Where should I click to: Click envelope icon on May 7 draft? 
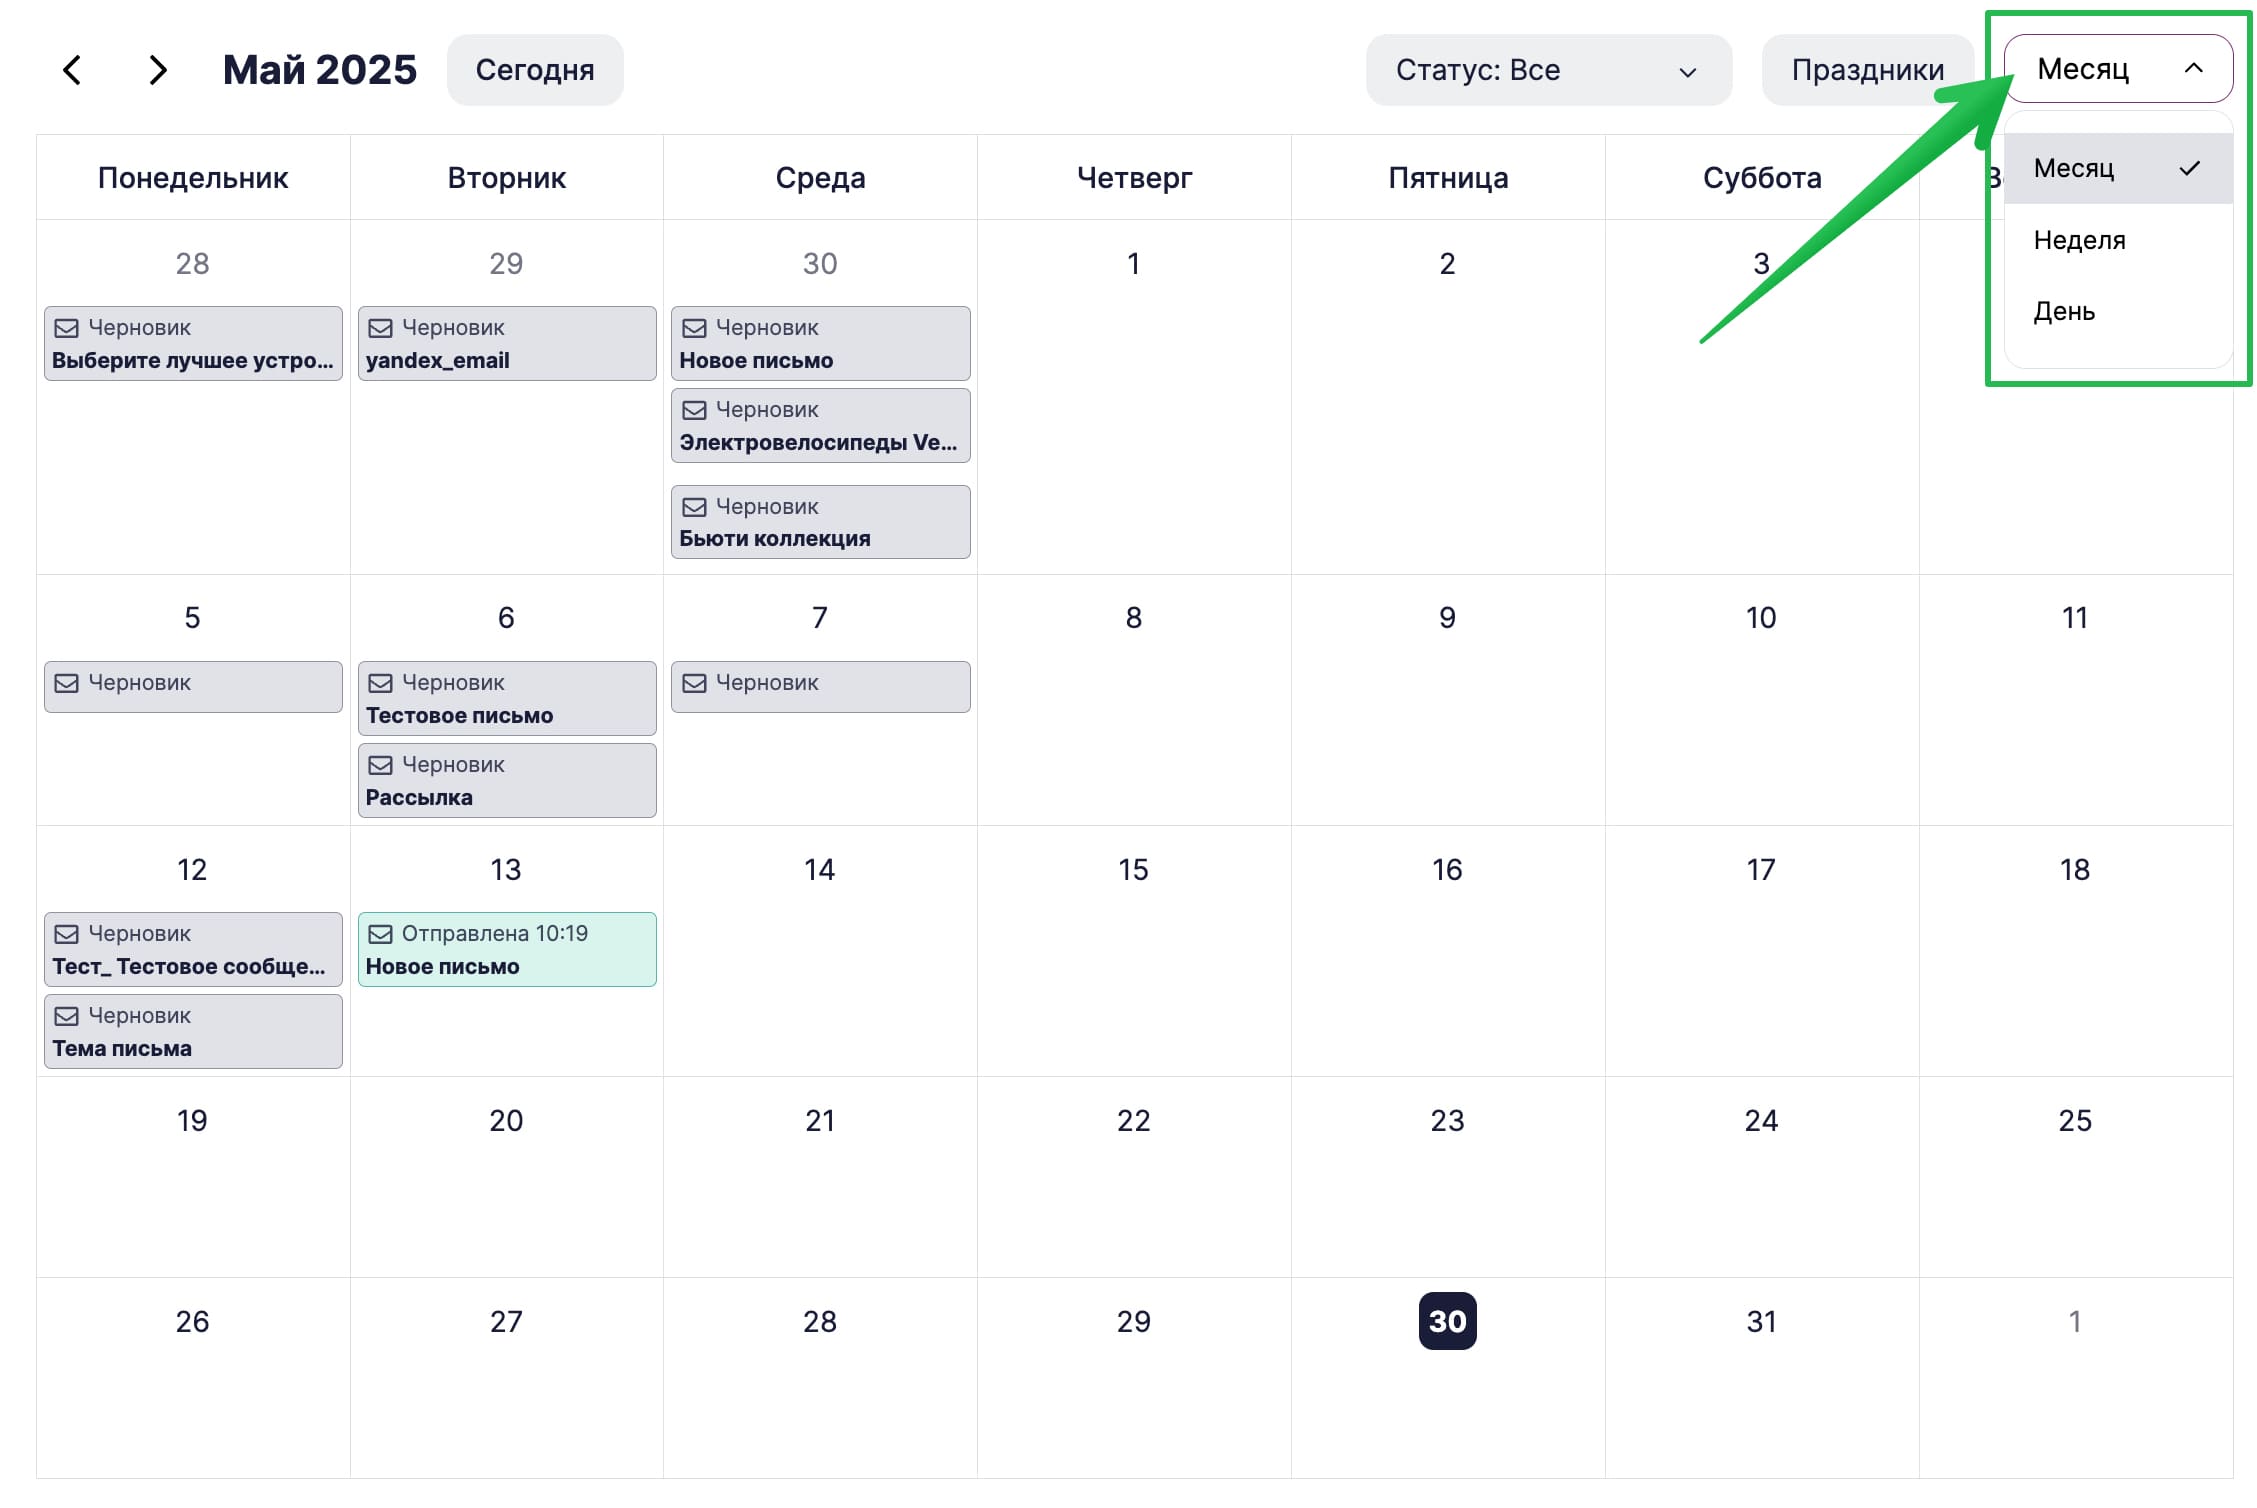click(694, 683)
